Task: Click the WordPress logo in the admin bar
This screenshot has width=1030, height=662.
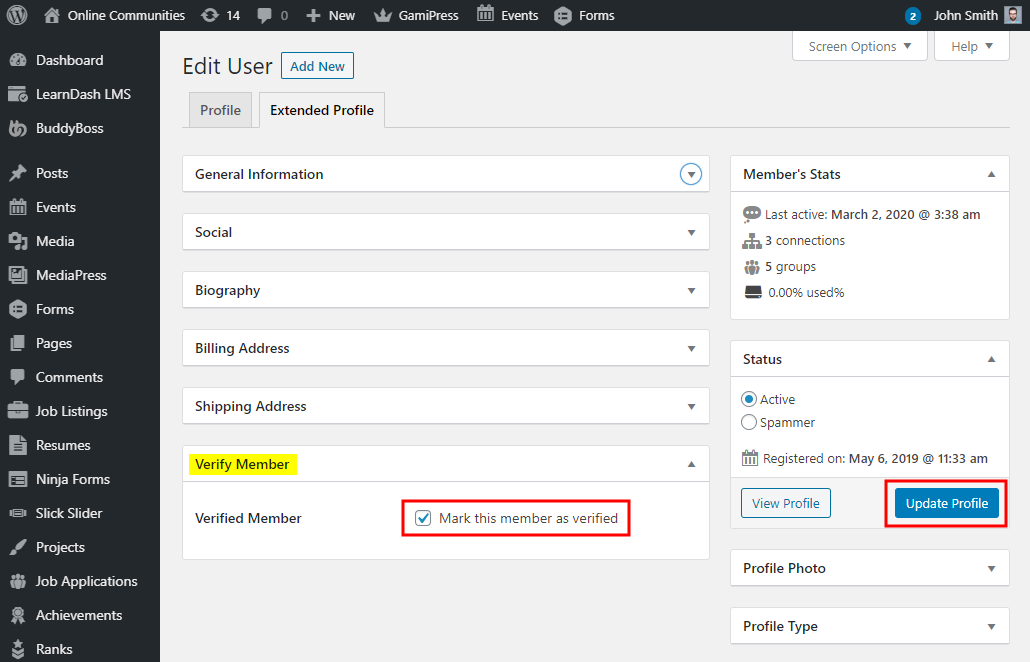Action: click(16, 15)
